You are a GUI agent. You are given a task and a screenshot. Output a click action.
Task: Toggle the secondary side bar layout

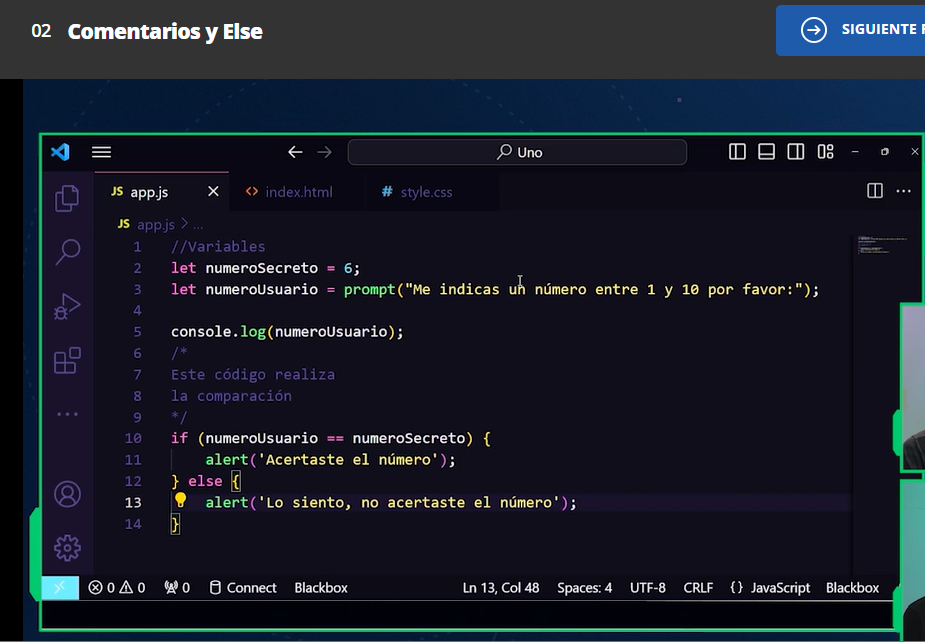[x=796, y=152]
